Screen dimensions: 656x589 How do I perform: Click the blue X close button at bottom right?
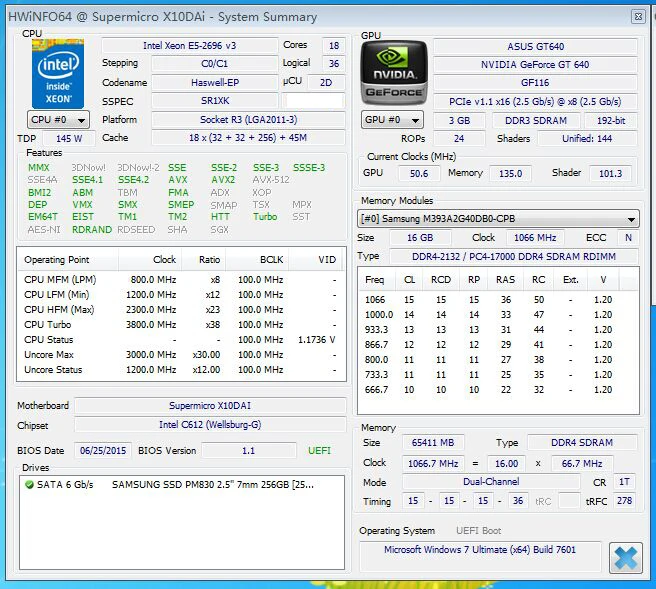[x=625, y=557]
